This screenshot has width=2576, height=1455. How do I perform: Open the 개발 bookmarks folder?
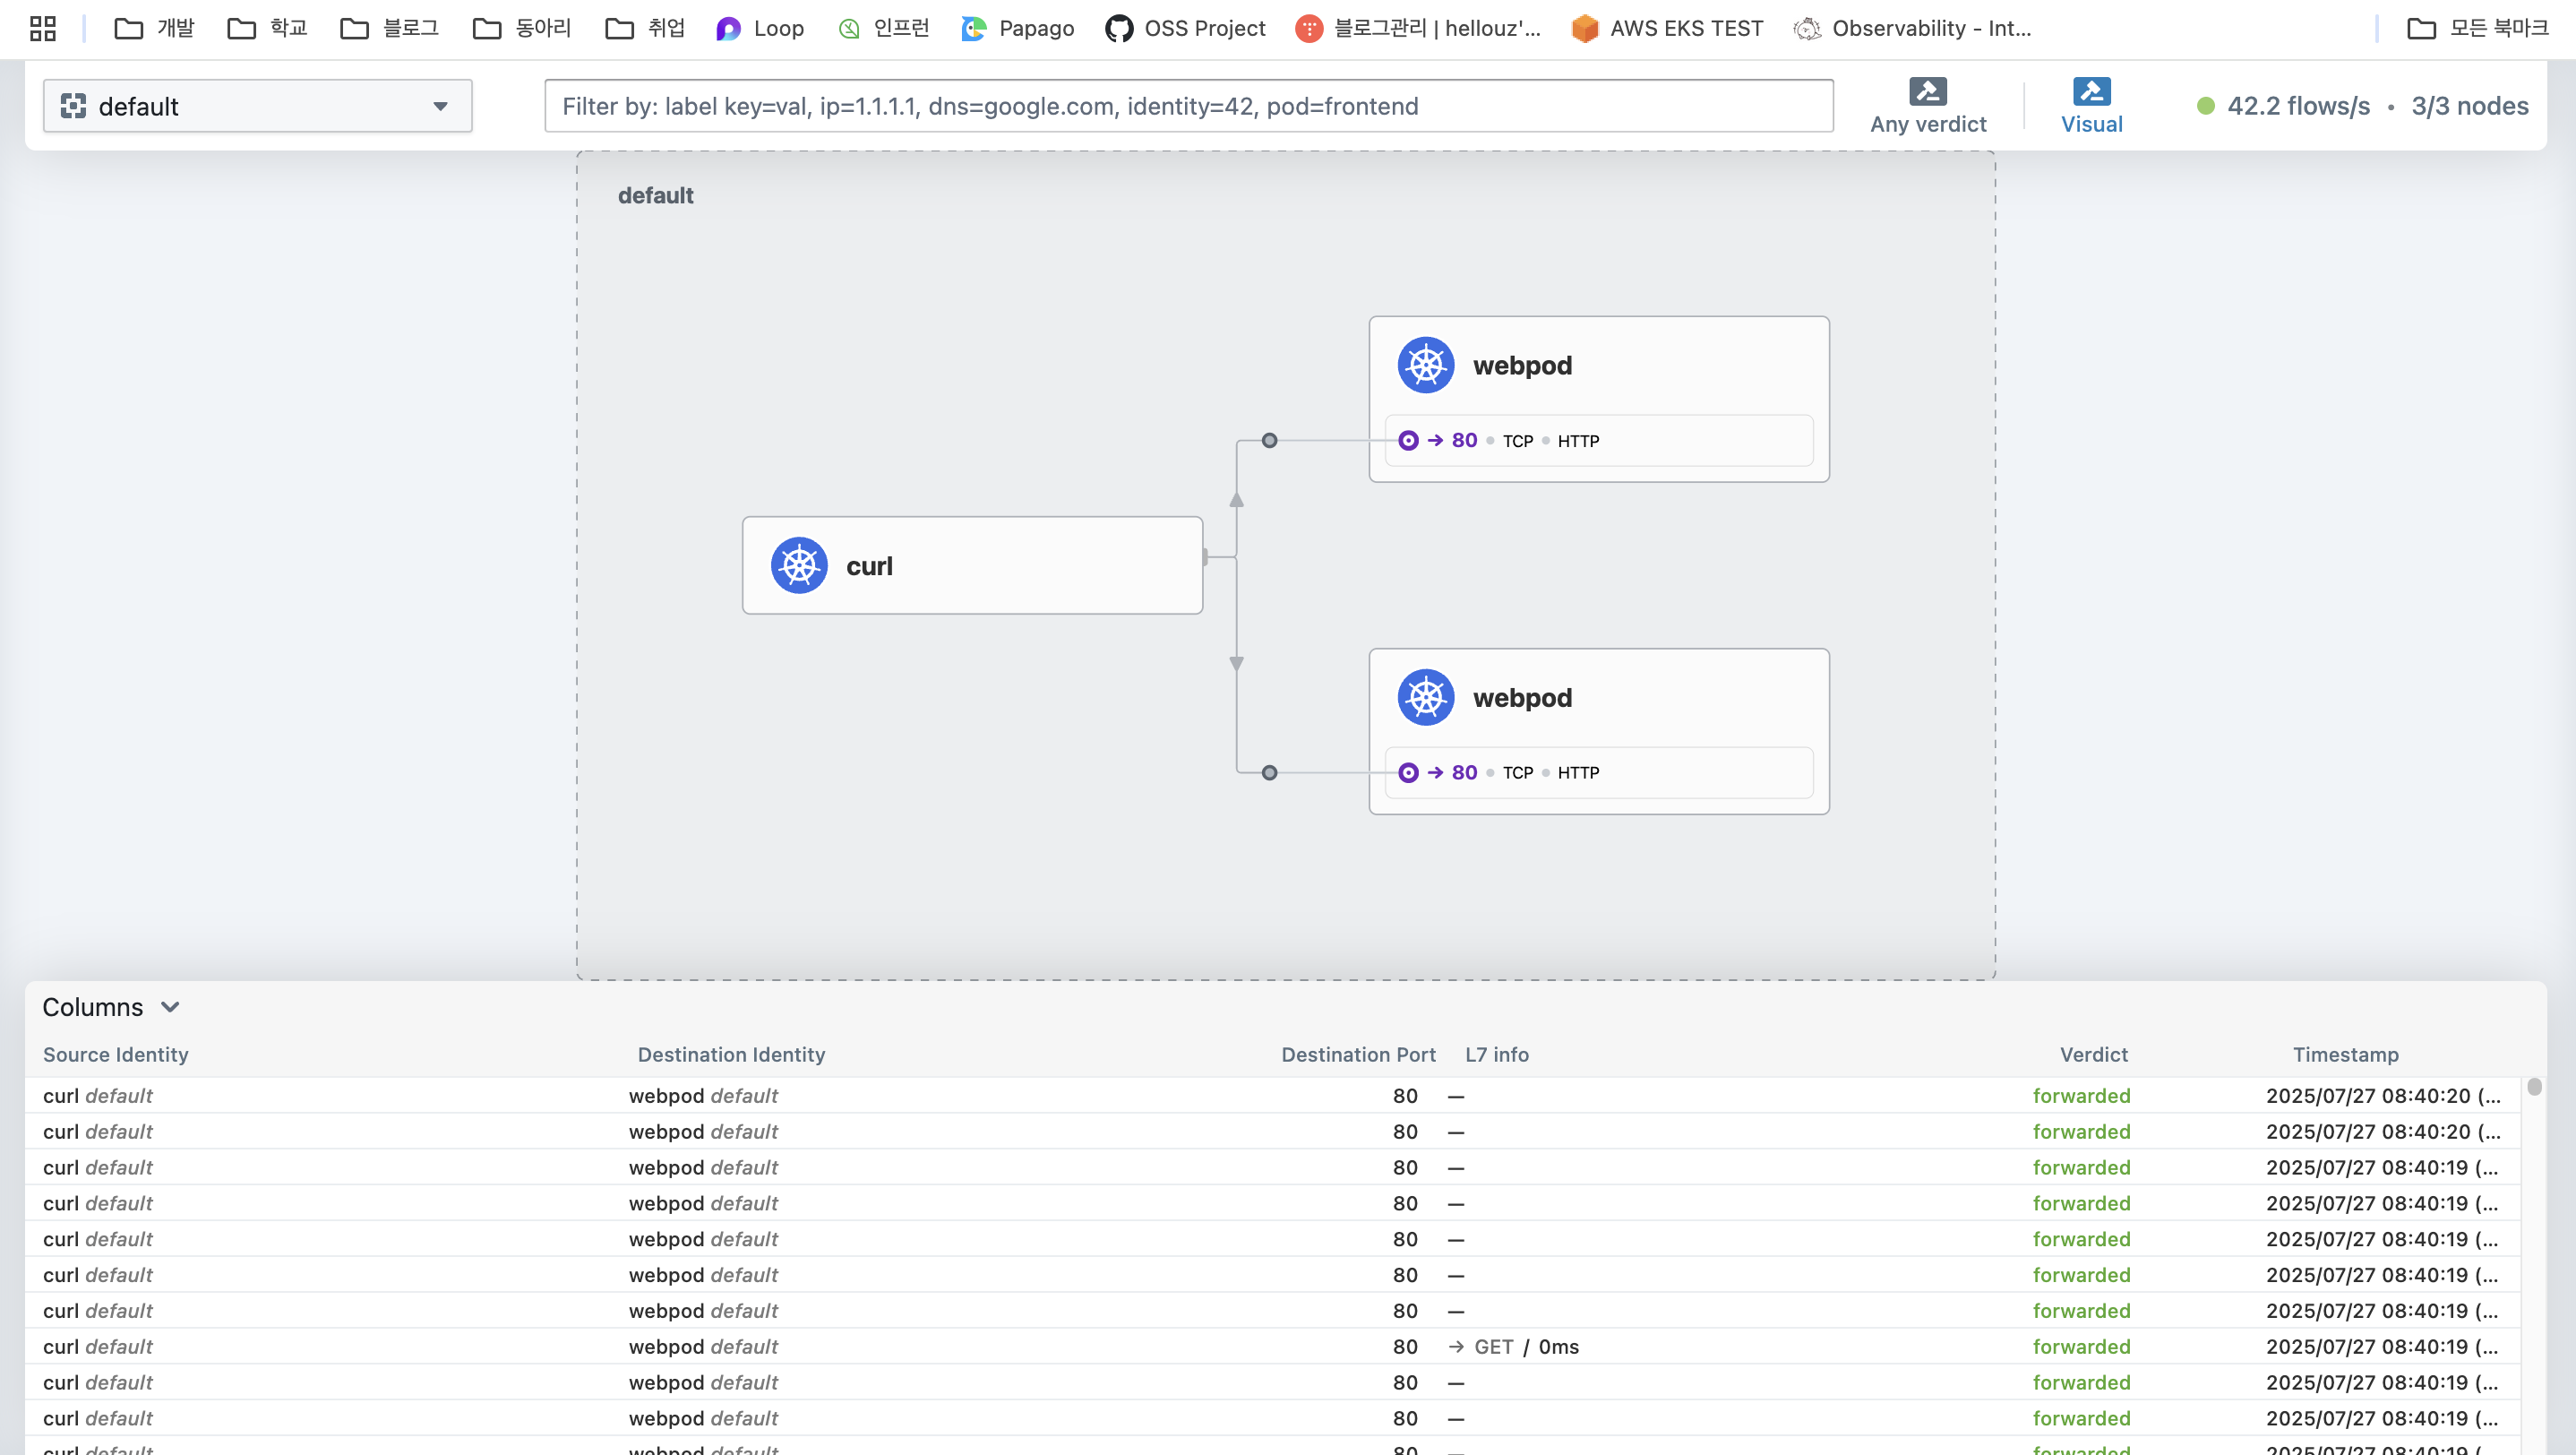coord(154,28)
